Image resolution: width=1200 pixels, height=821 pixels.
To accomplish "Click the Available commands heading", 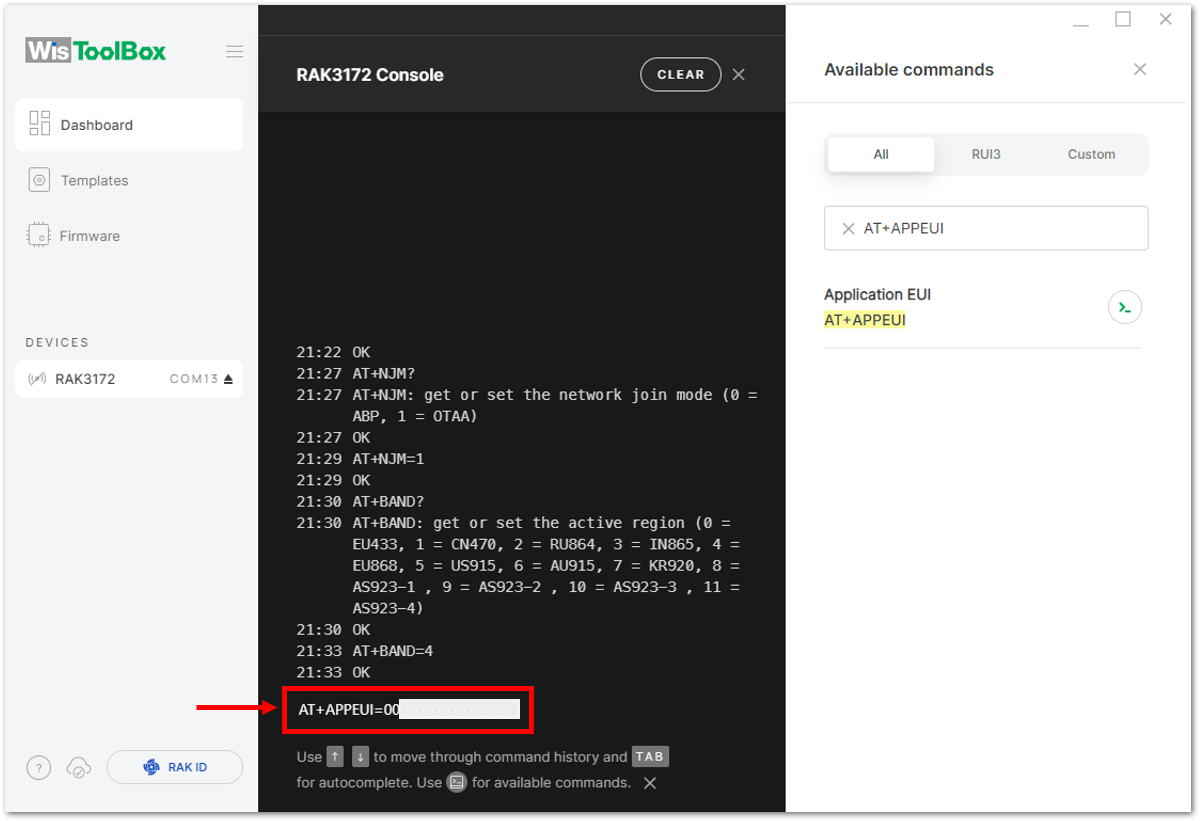I will (909, 70).
